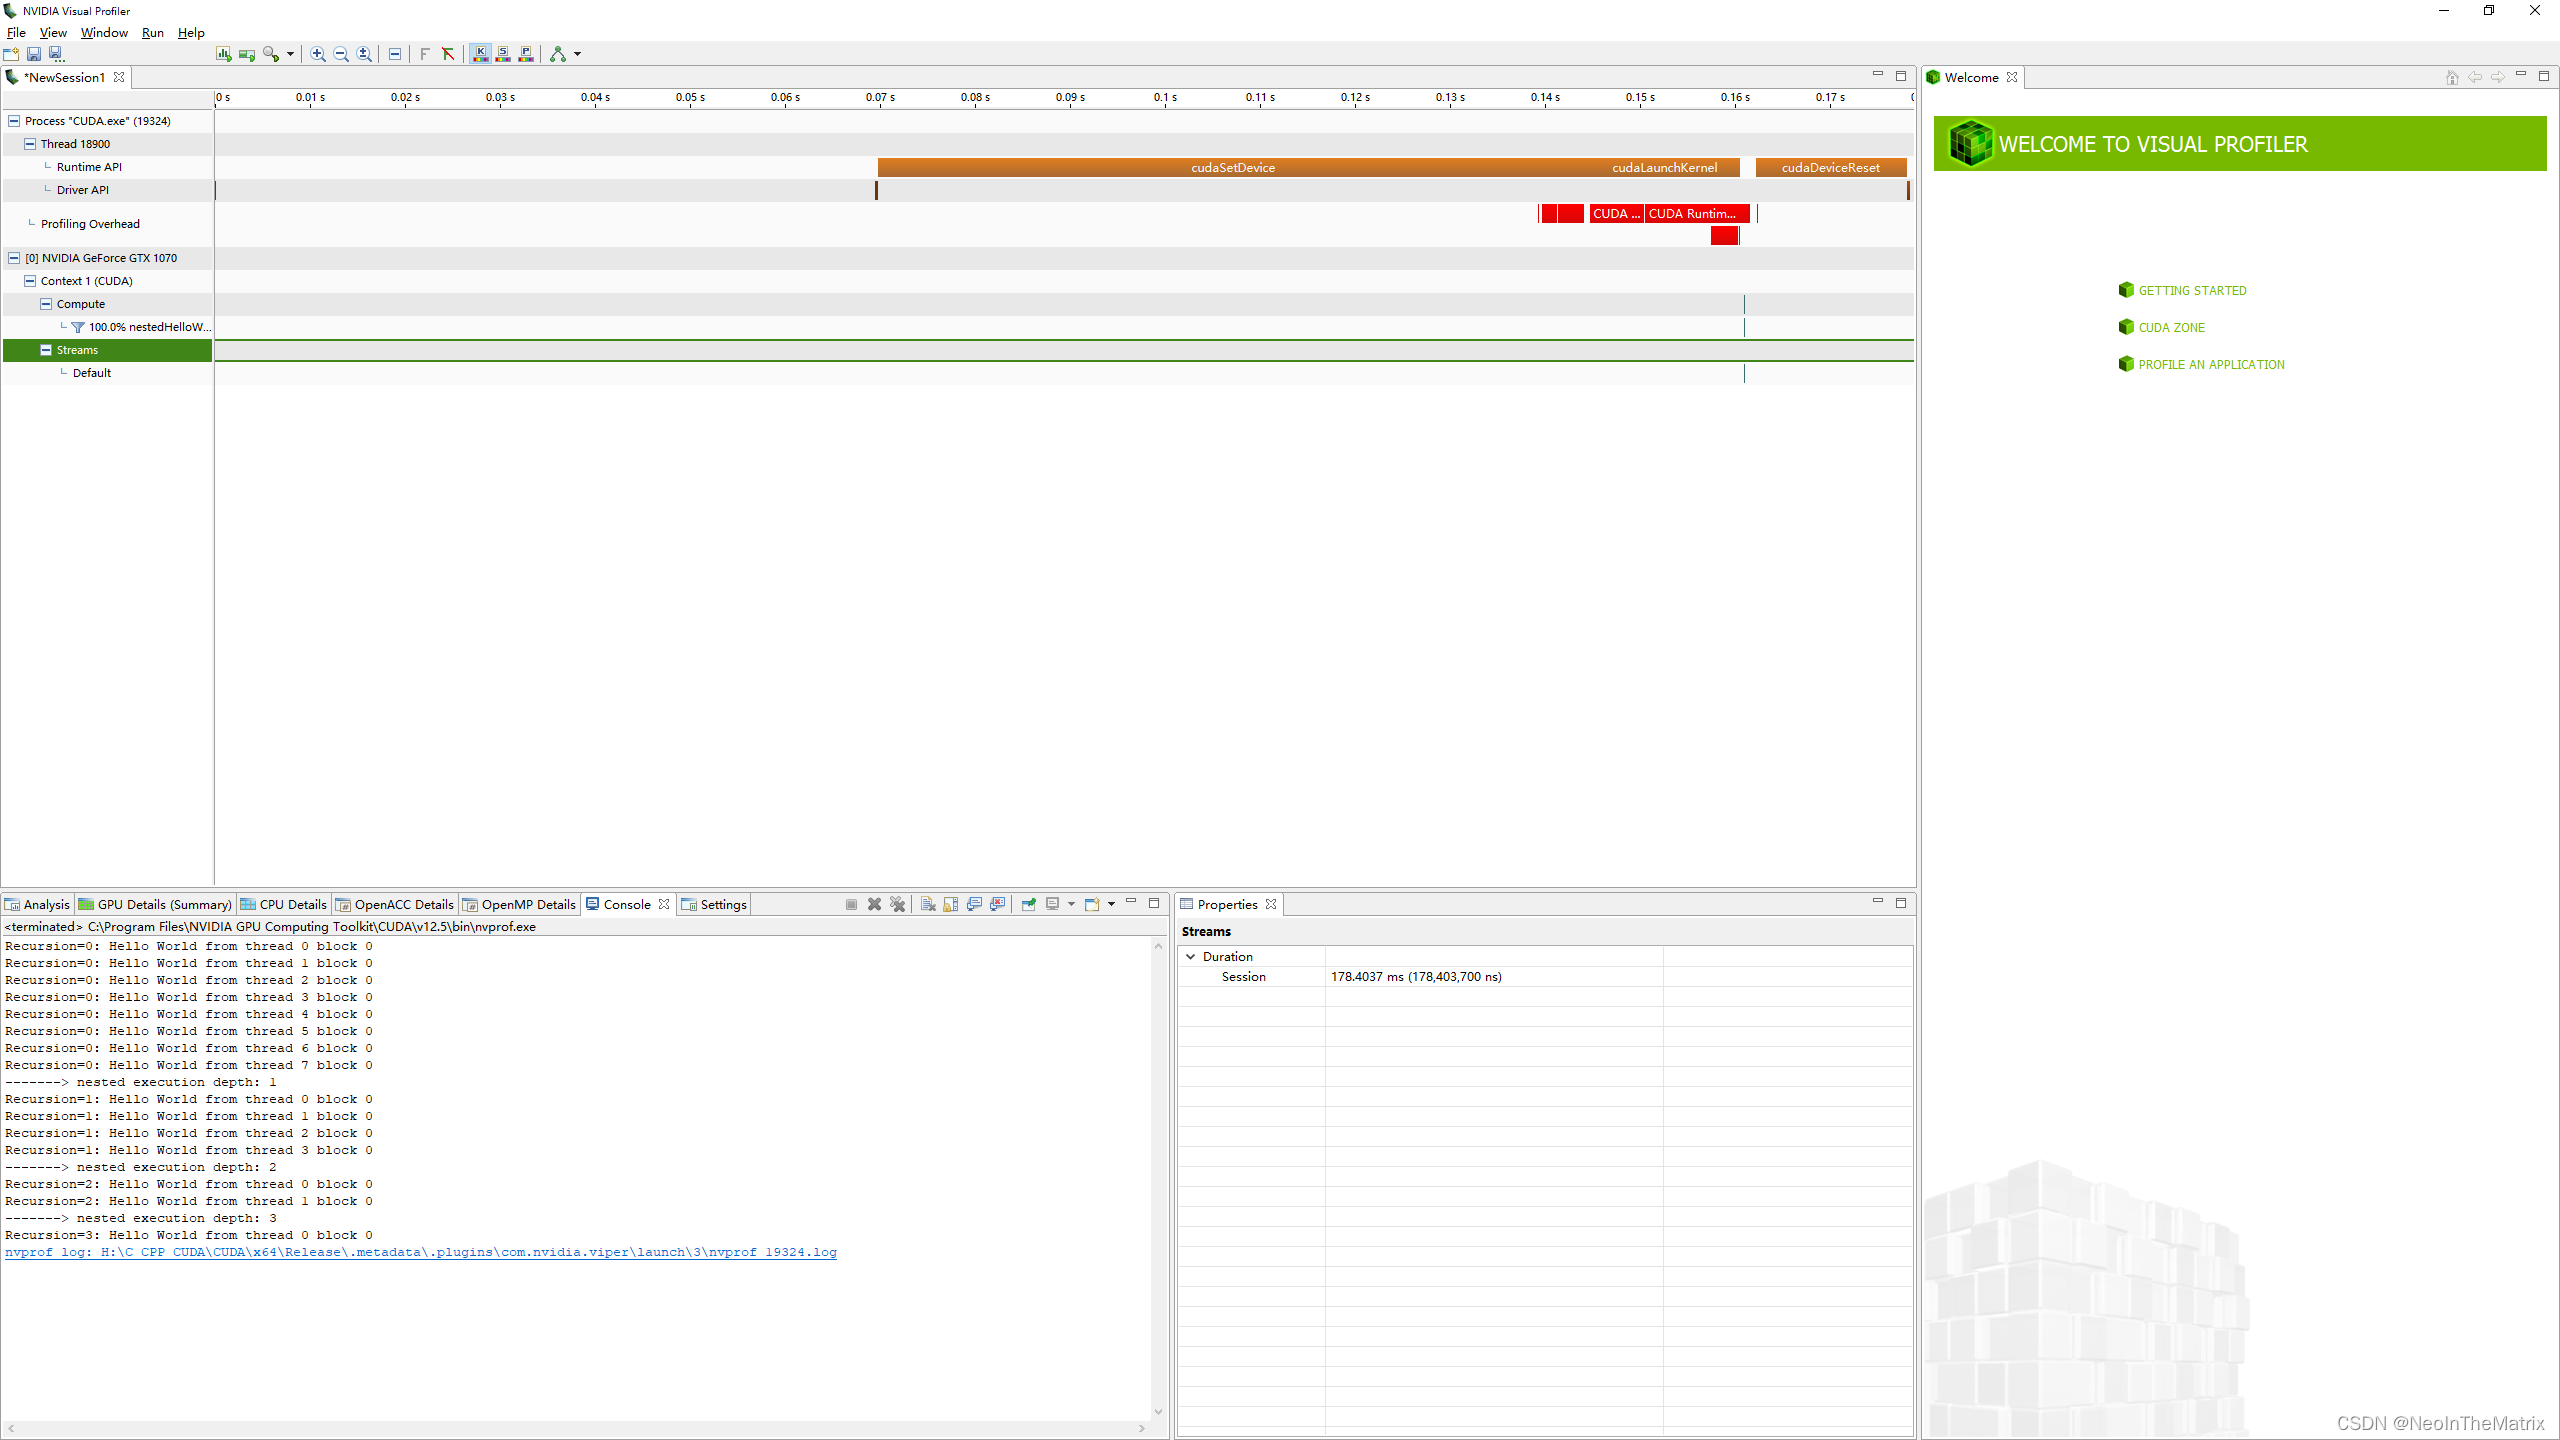Collapse the Compute tree node

point(46,304)
